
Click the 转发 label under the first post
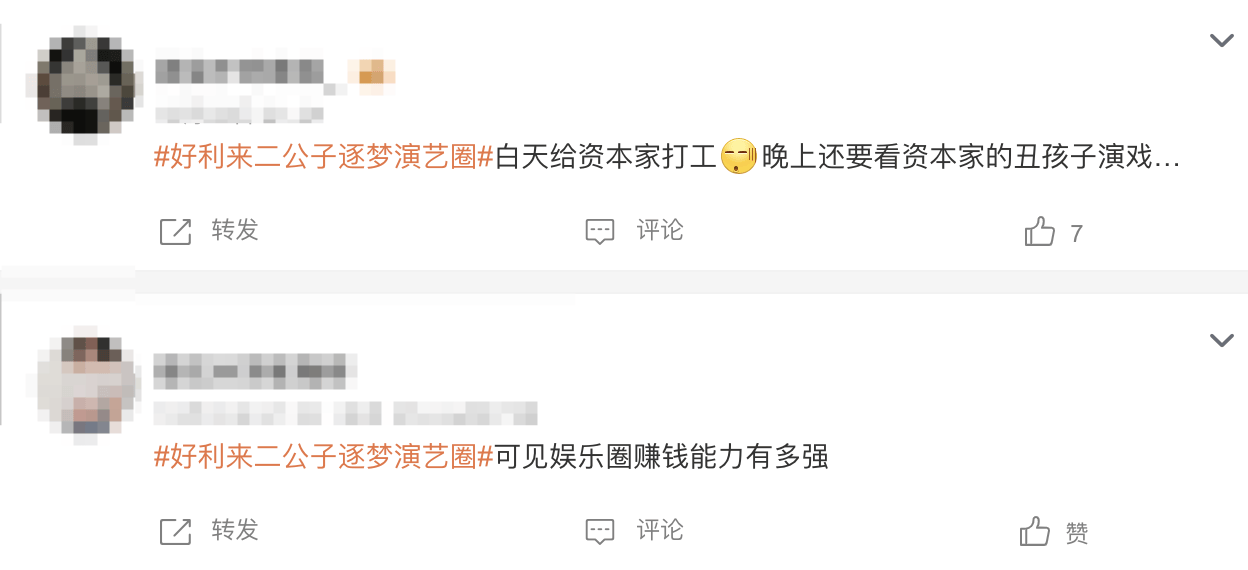coord(235,230)
